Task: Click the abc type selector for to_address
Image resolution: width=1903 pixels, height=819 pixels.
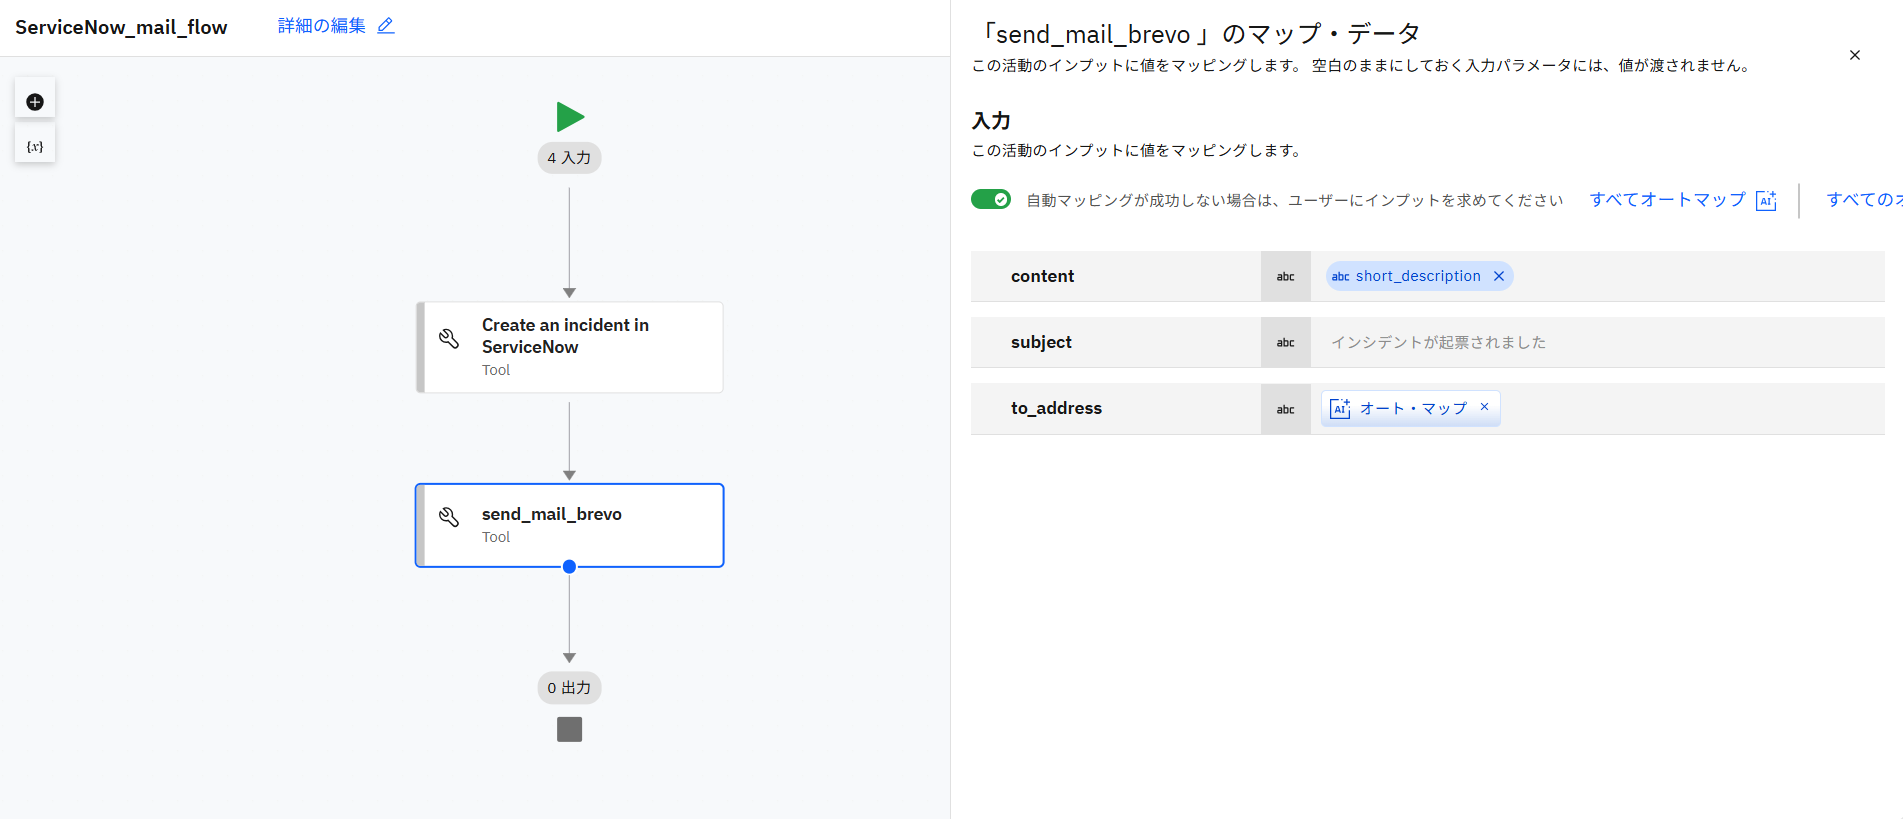Action: point(1285,409)
